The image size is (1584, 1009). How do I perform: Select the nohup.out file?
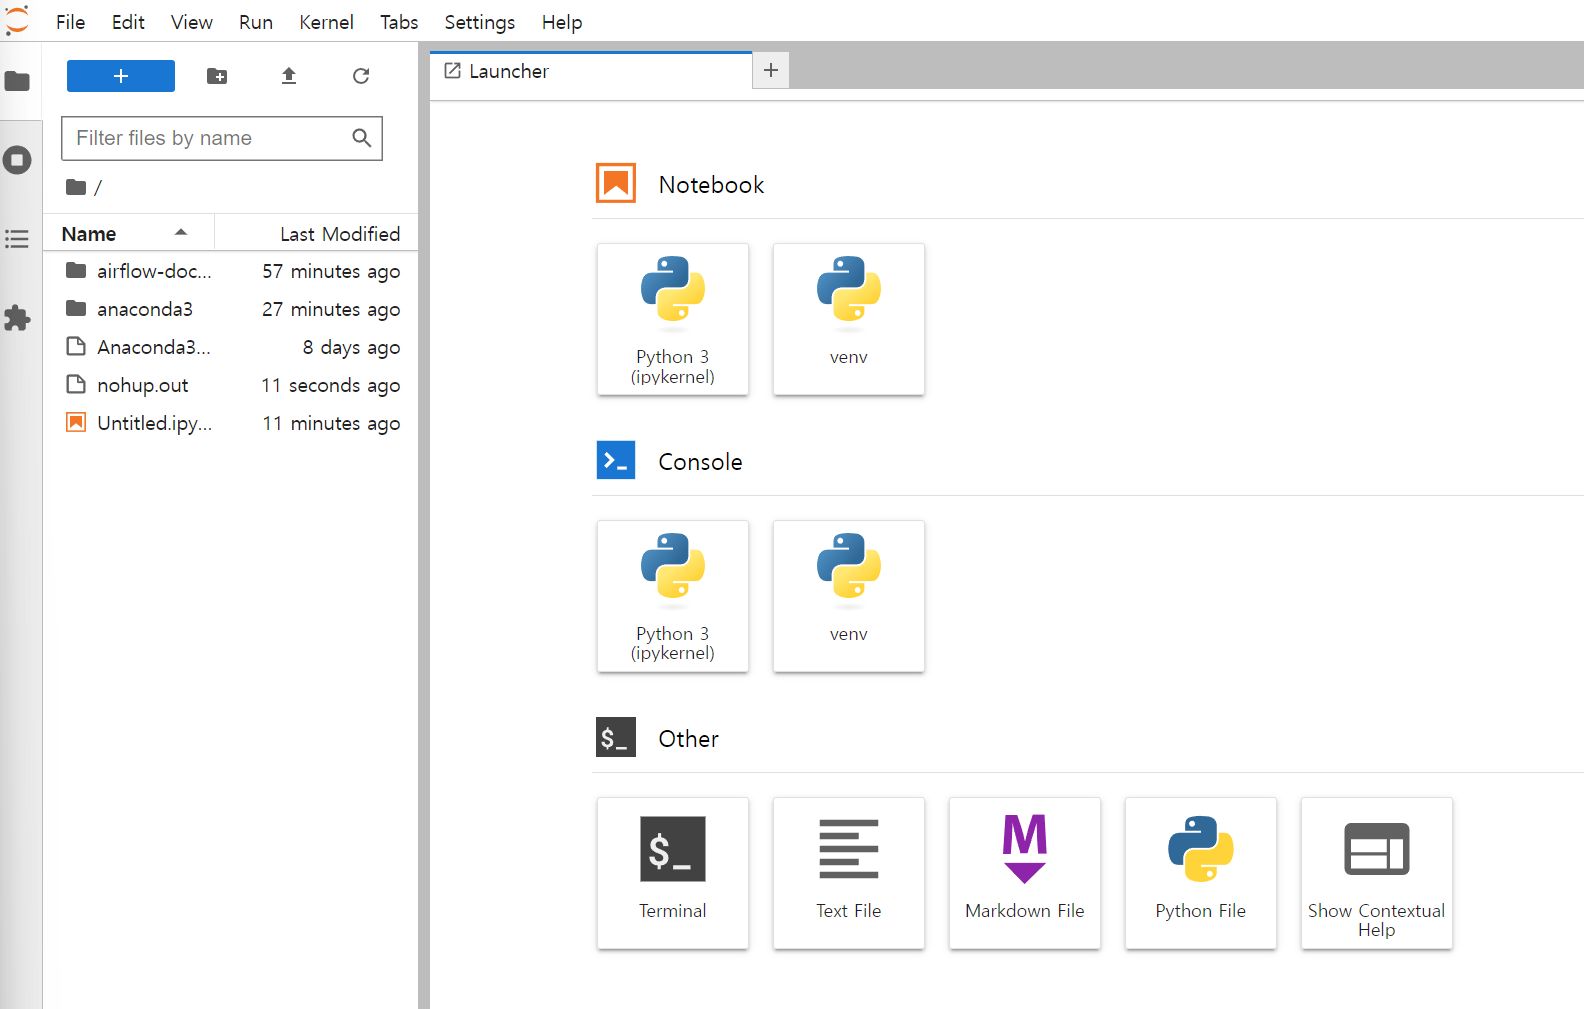tap(231, 385)
